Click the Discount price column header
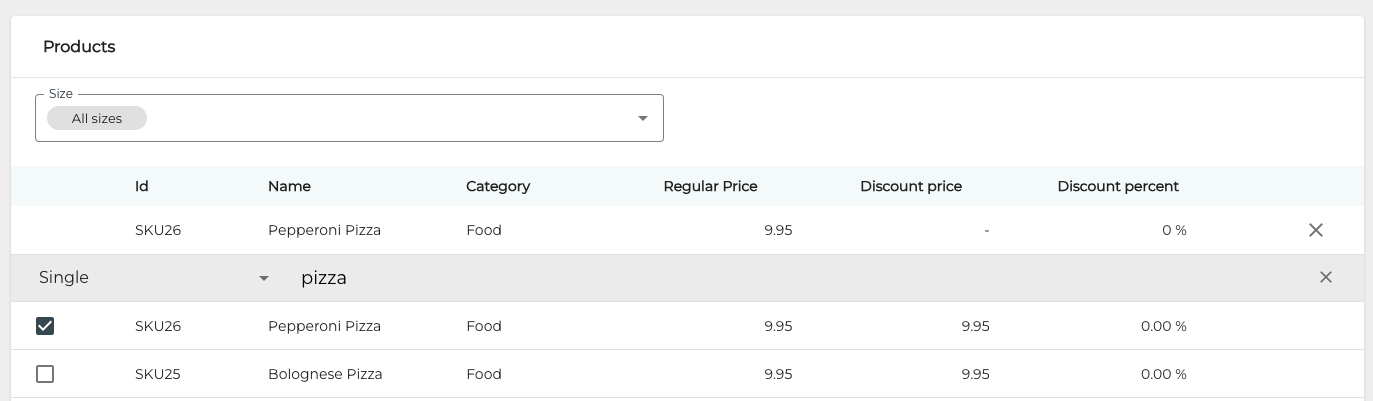 coord(910,186)
